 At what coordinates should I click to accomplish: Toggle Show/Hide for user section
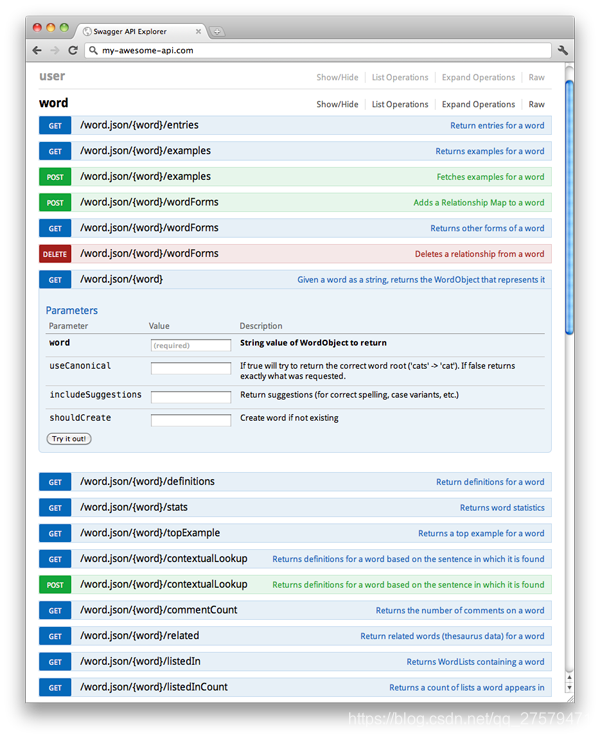click(337, 77)
